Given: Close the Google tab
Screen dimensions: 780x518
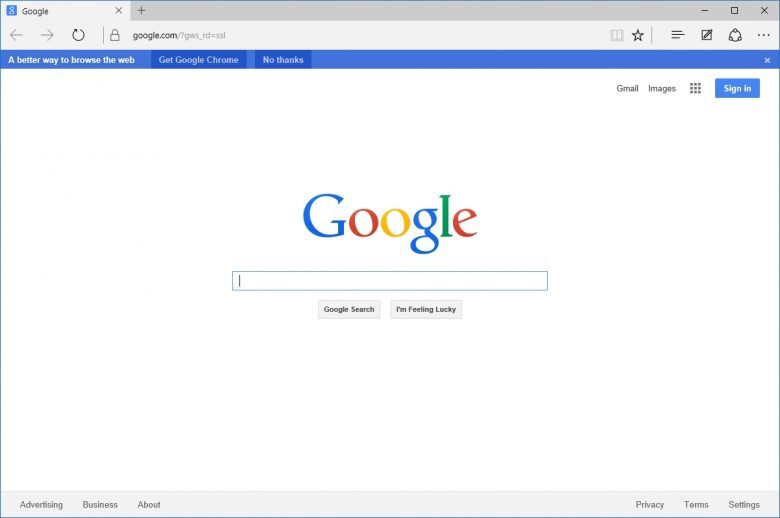Looking at the screenshot, I should [118, 10].
